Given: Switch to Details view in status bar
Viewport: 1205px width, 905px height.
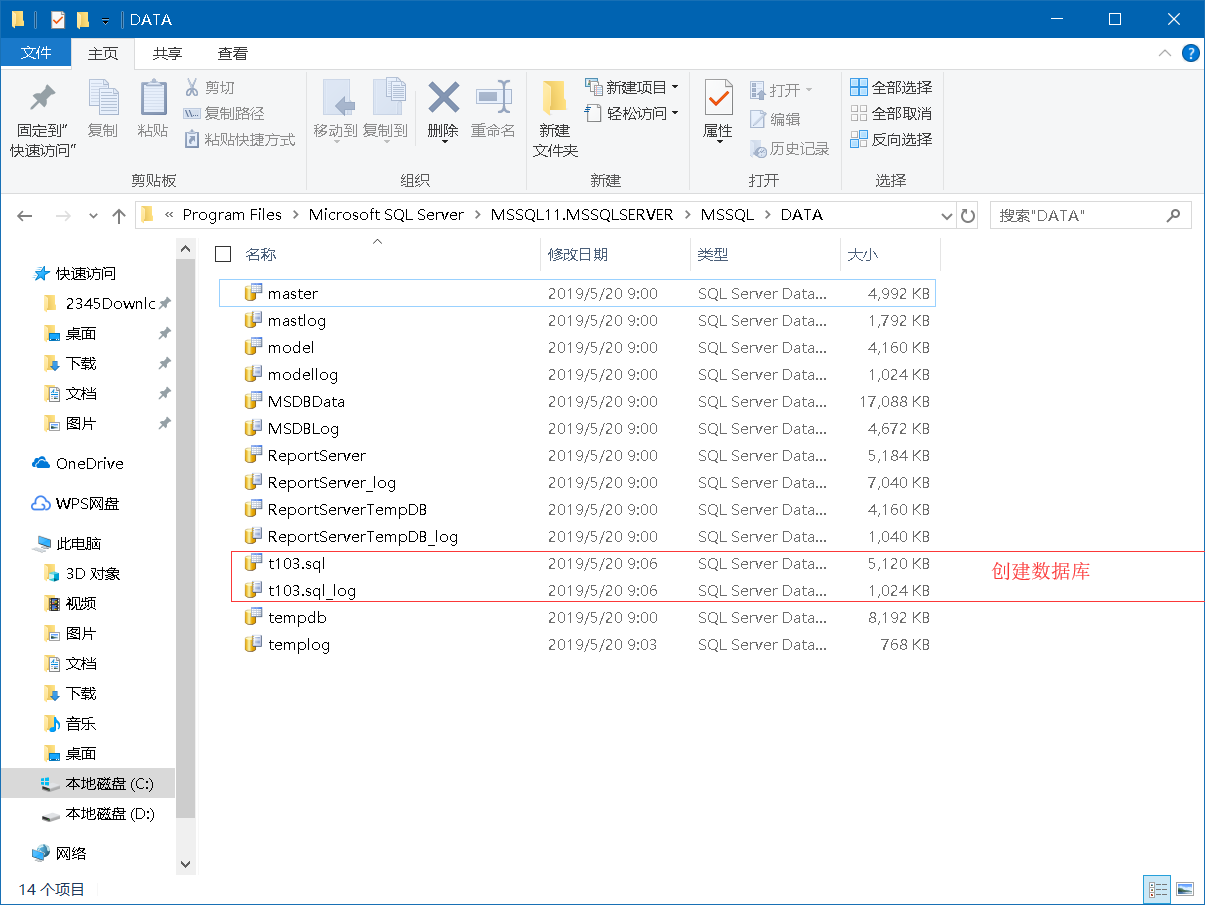Looking at the screenshot, I should 1158,889.
